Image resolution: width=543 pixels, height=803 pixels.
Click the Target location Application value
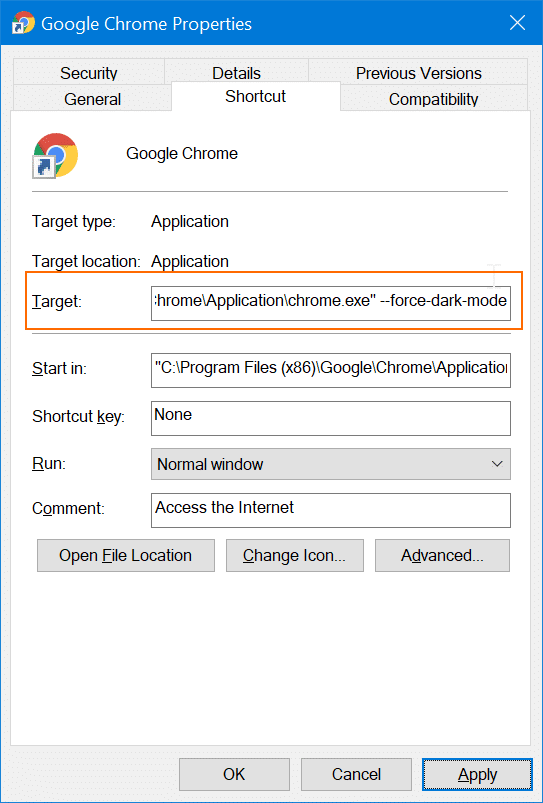tap(190, 262)
